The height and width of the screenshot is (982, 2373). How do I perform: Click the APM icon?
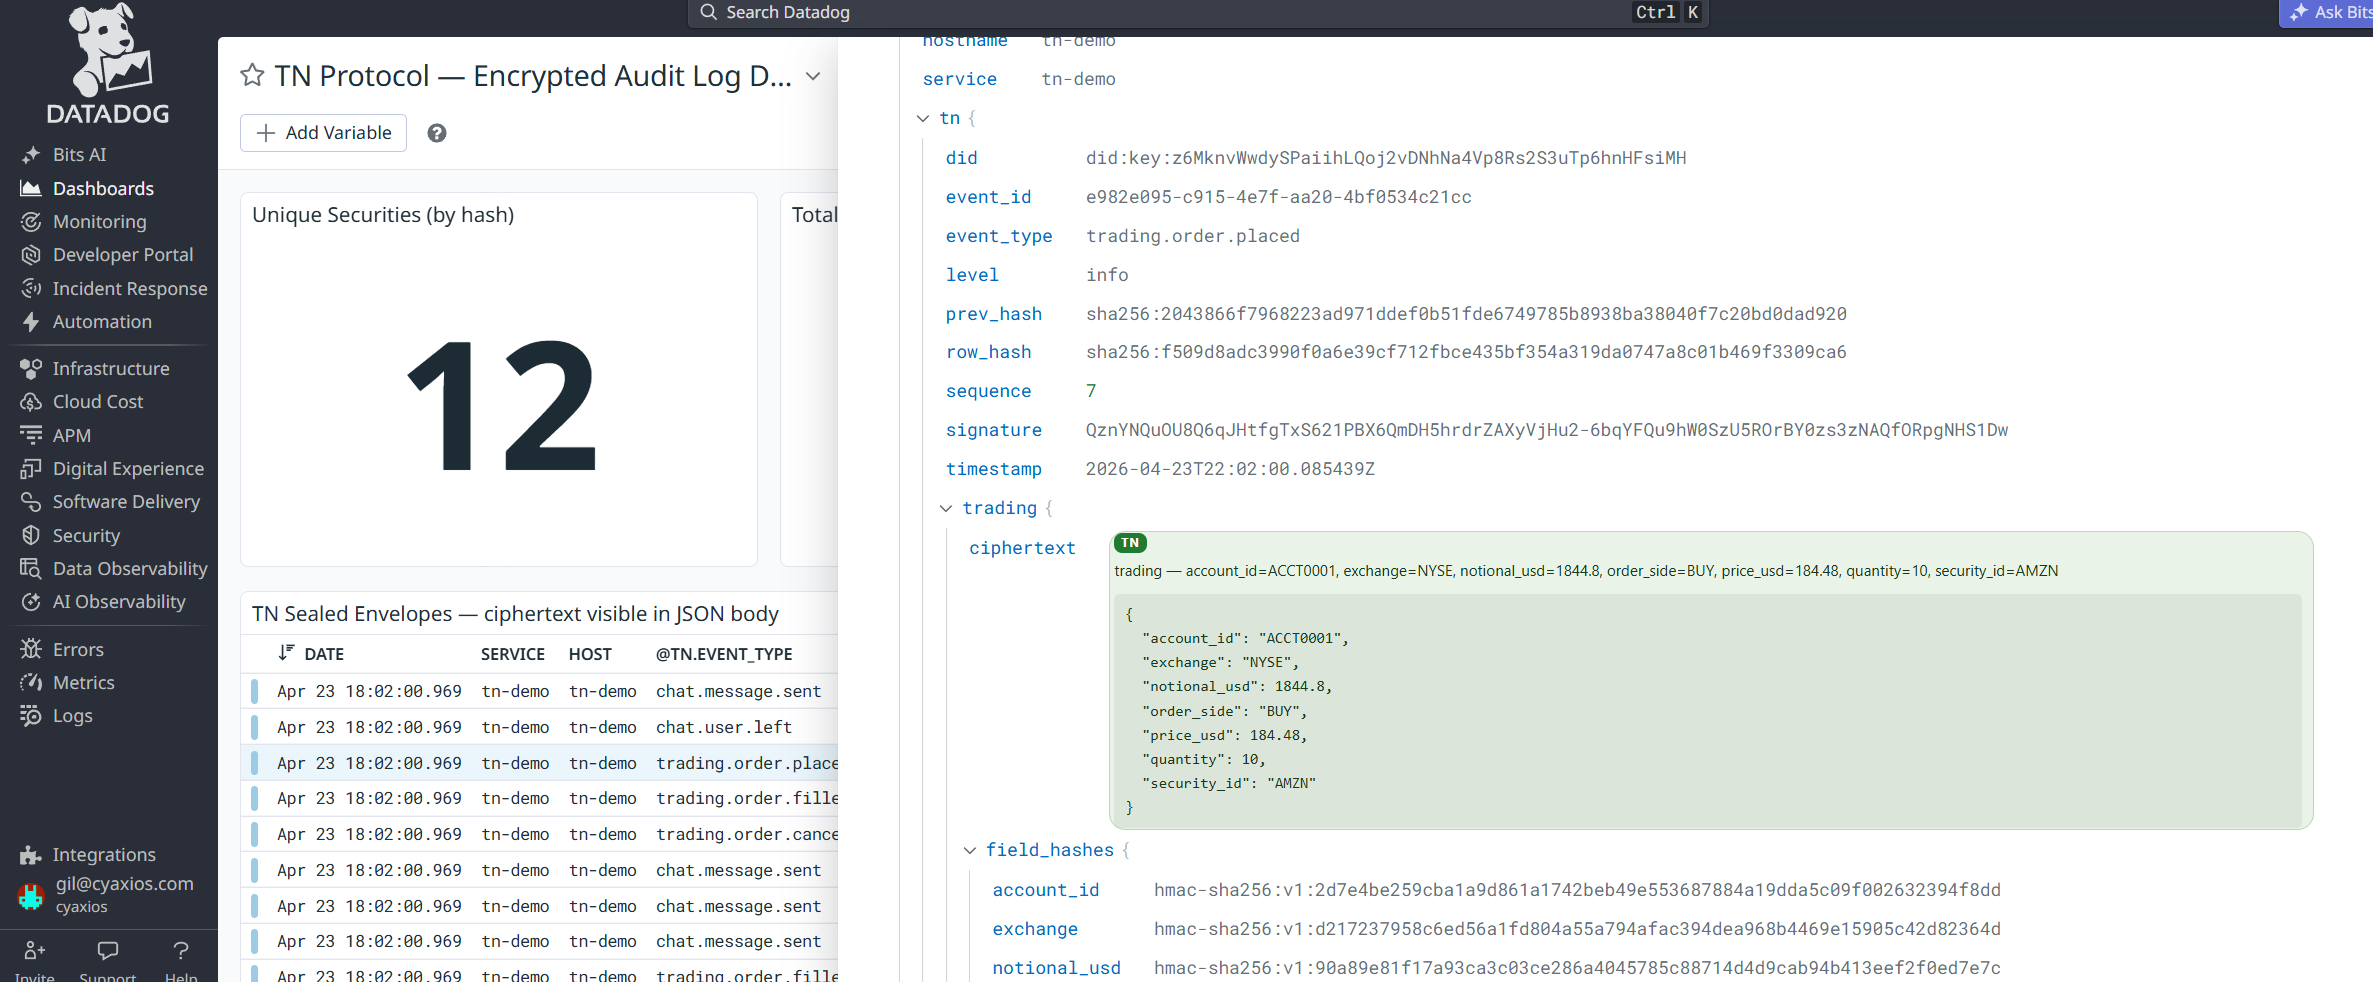[x=31, y=435]
